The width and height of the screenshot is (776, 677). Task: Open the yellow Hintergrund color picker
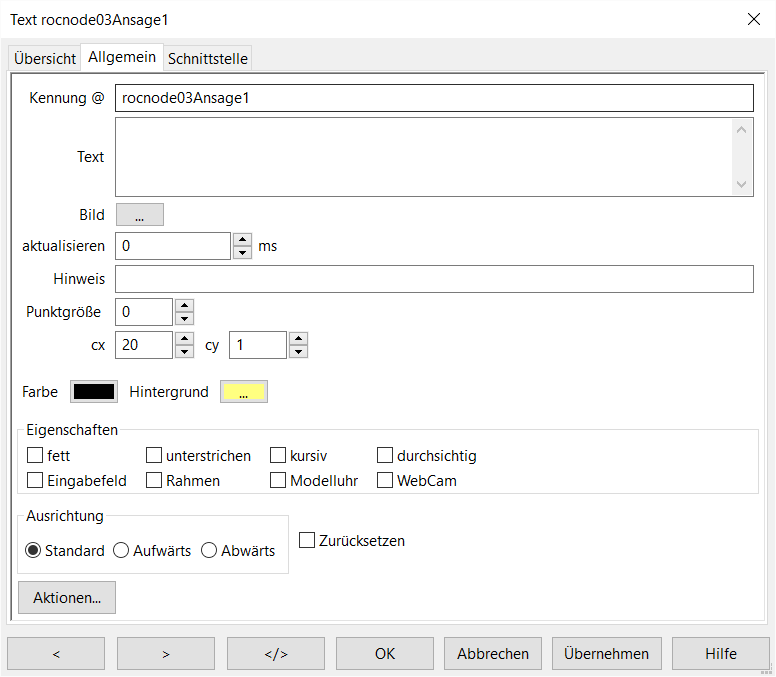point(243,392)
